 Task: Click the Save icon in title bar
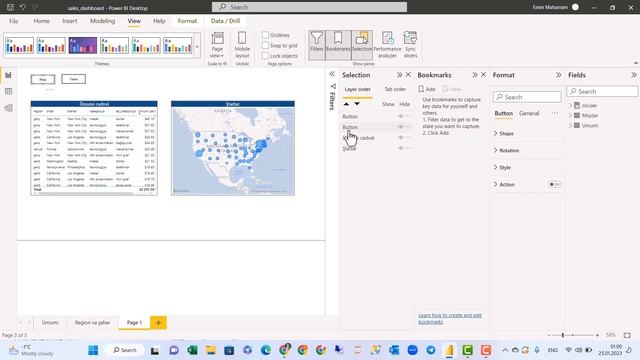pyautogui.click(x=10, y=7)
